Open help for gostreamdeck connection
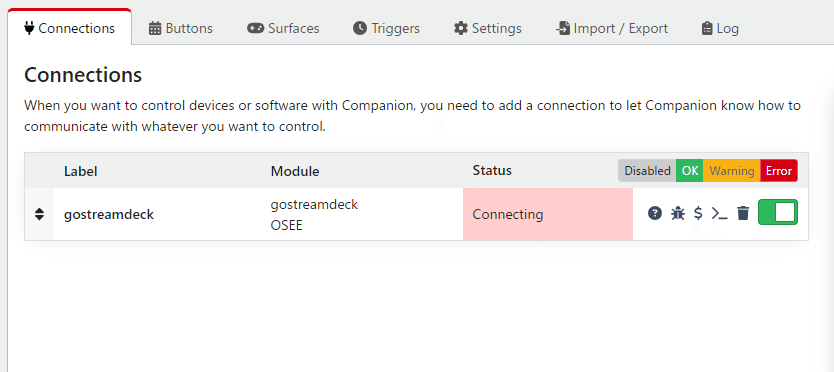 click(x=655, y=213)
